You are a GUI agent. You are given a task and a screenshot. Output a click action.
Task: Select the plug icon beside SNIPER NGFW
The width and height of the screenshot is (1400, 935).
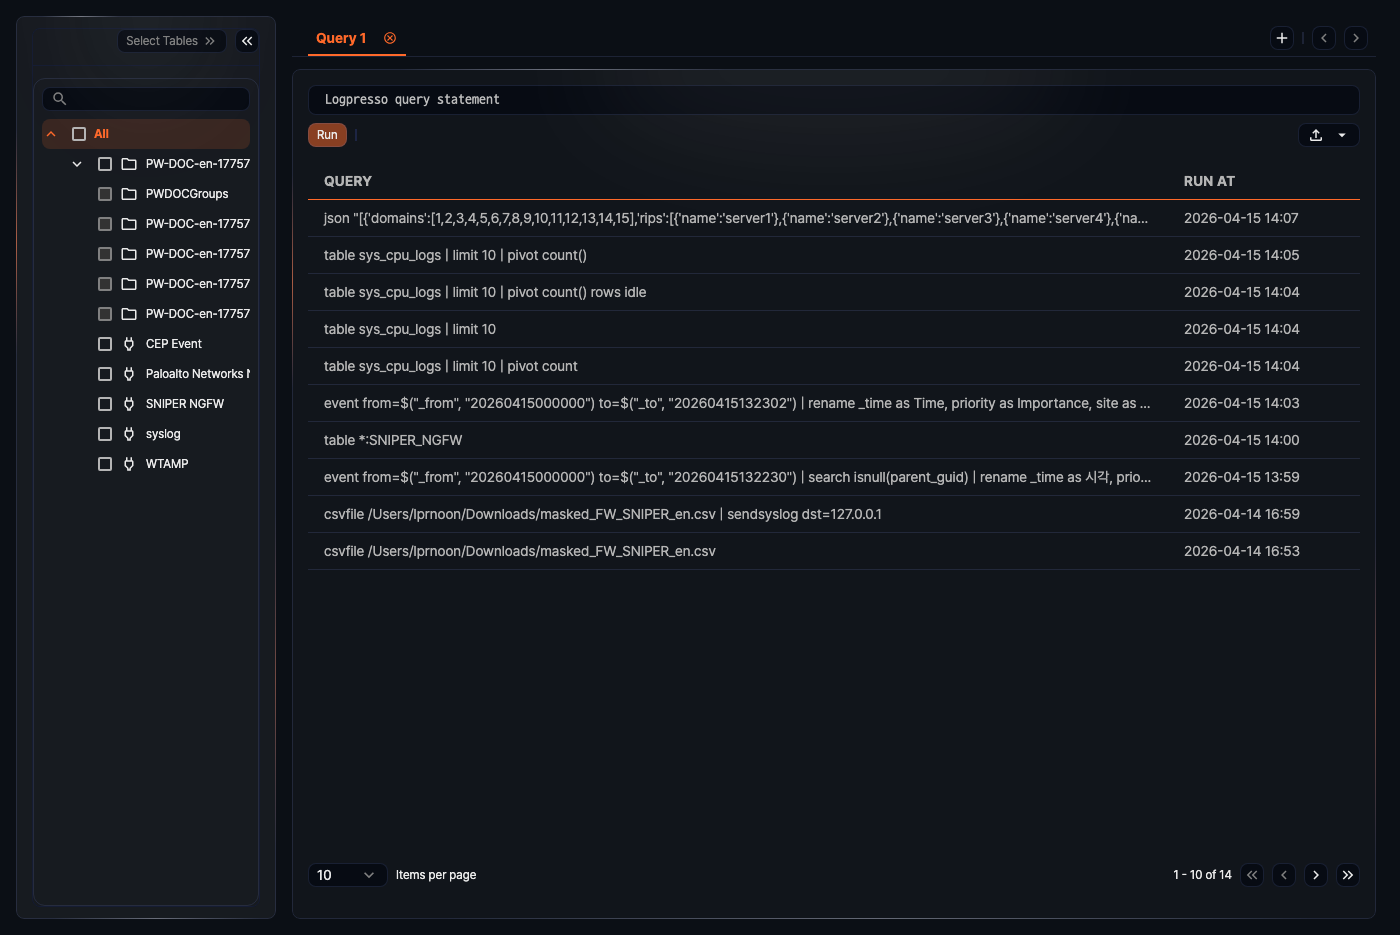(127, 403)
